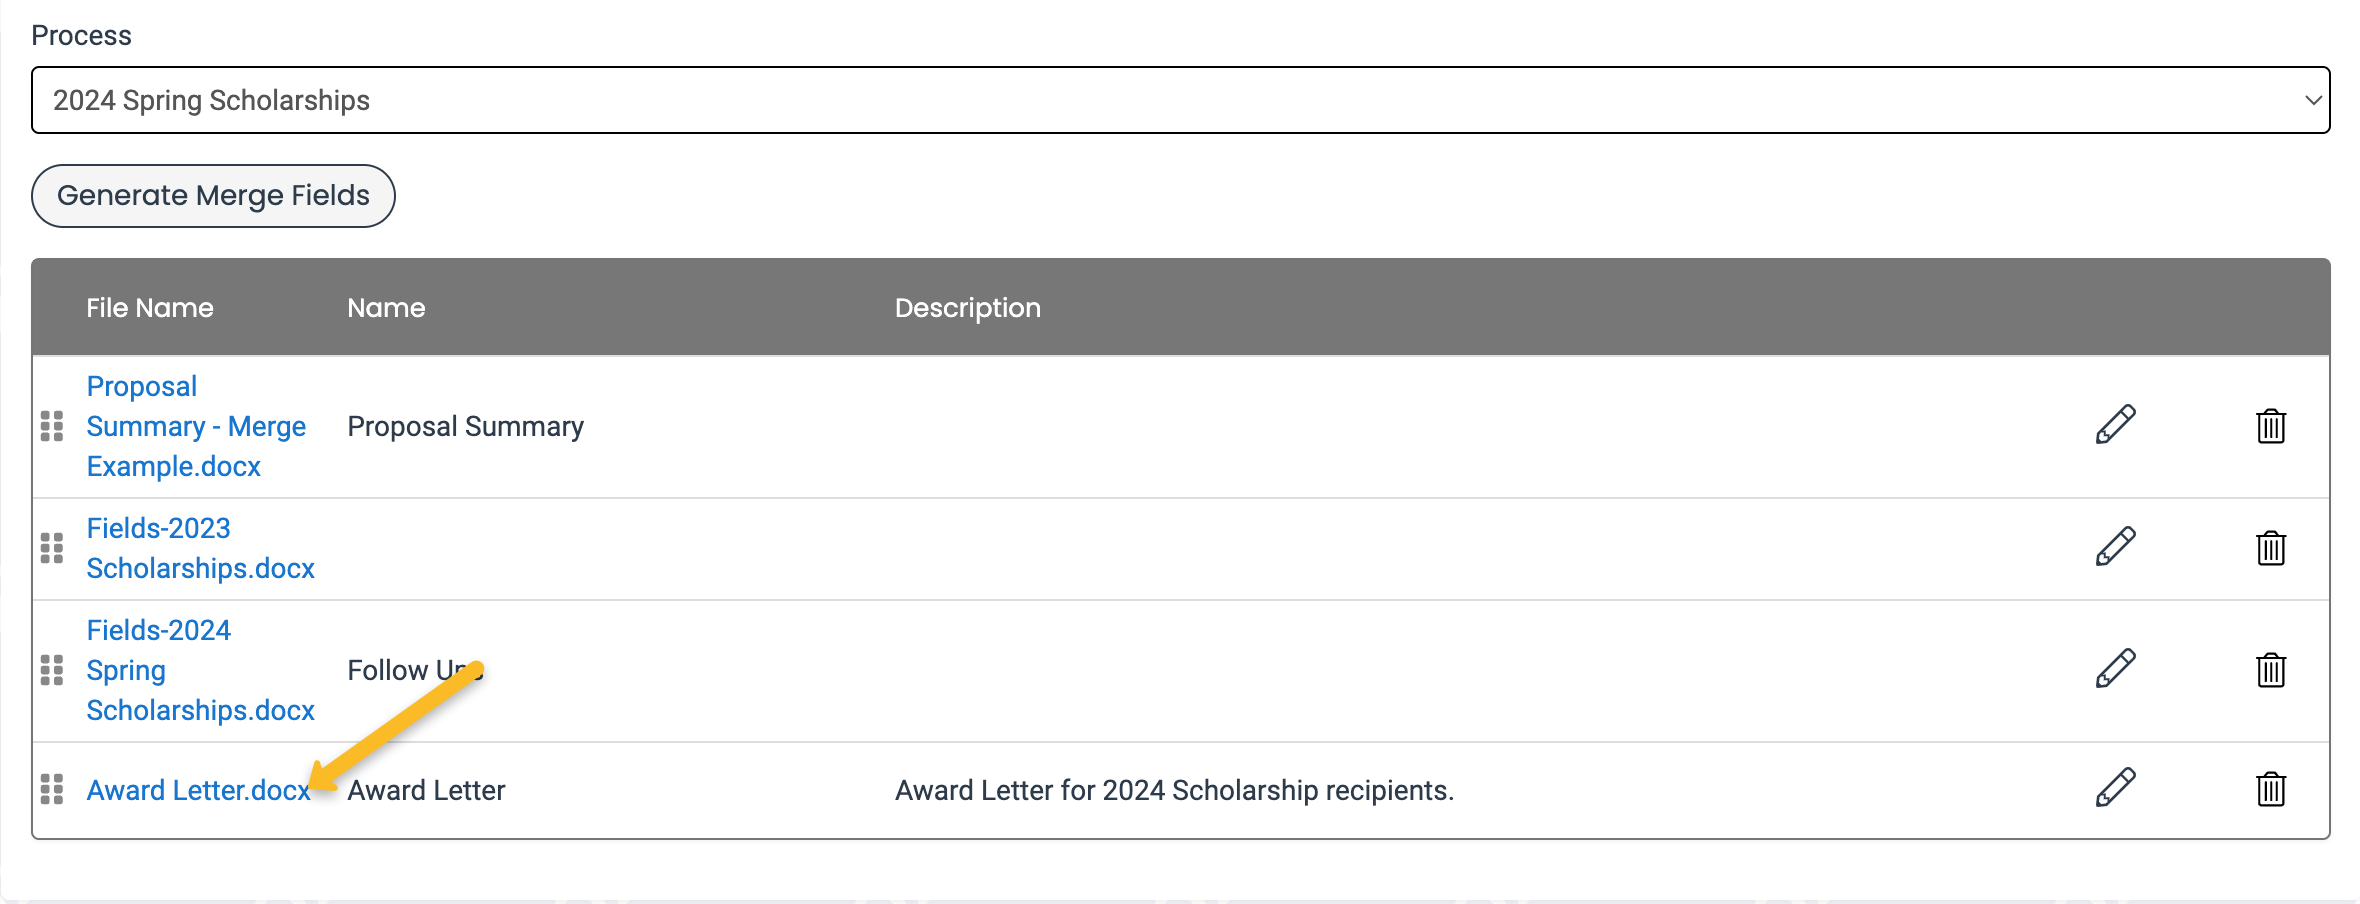
Task: Open Proposal Summary - Merge Example.docx link
Action: pyautogui.click(x=196, y=426)
